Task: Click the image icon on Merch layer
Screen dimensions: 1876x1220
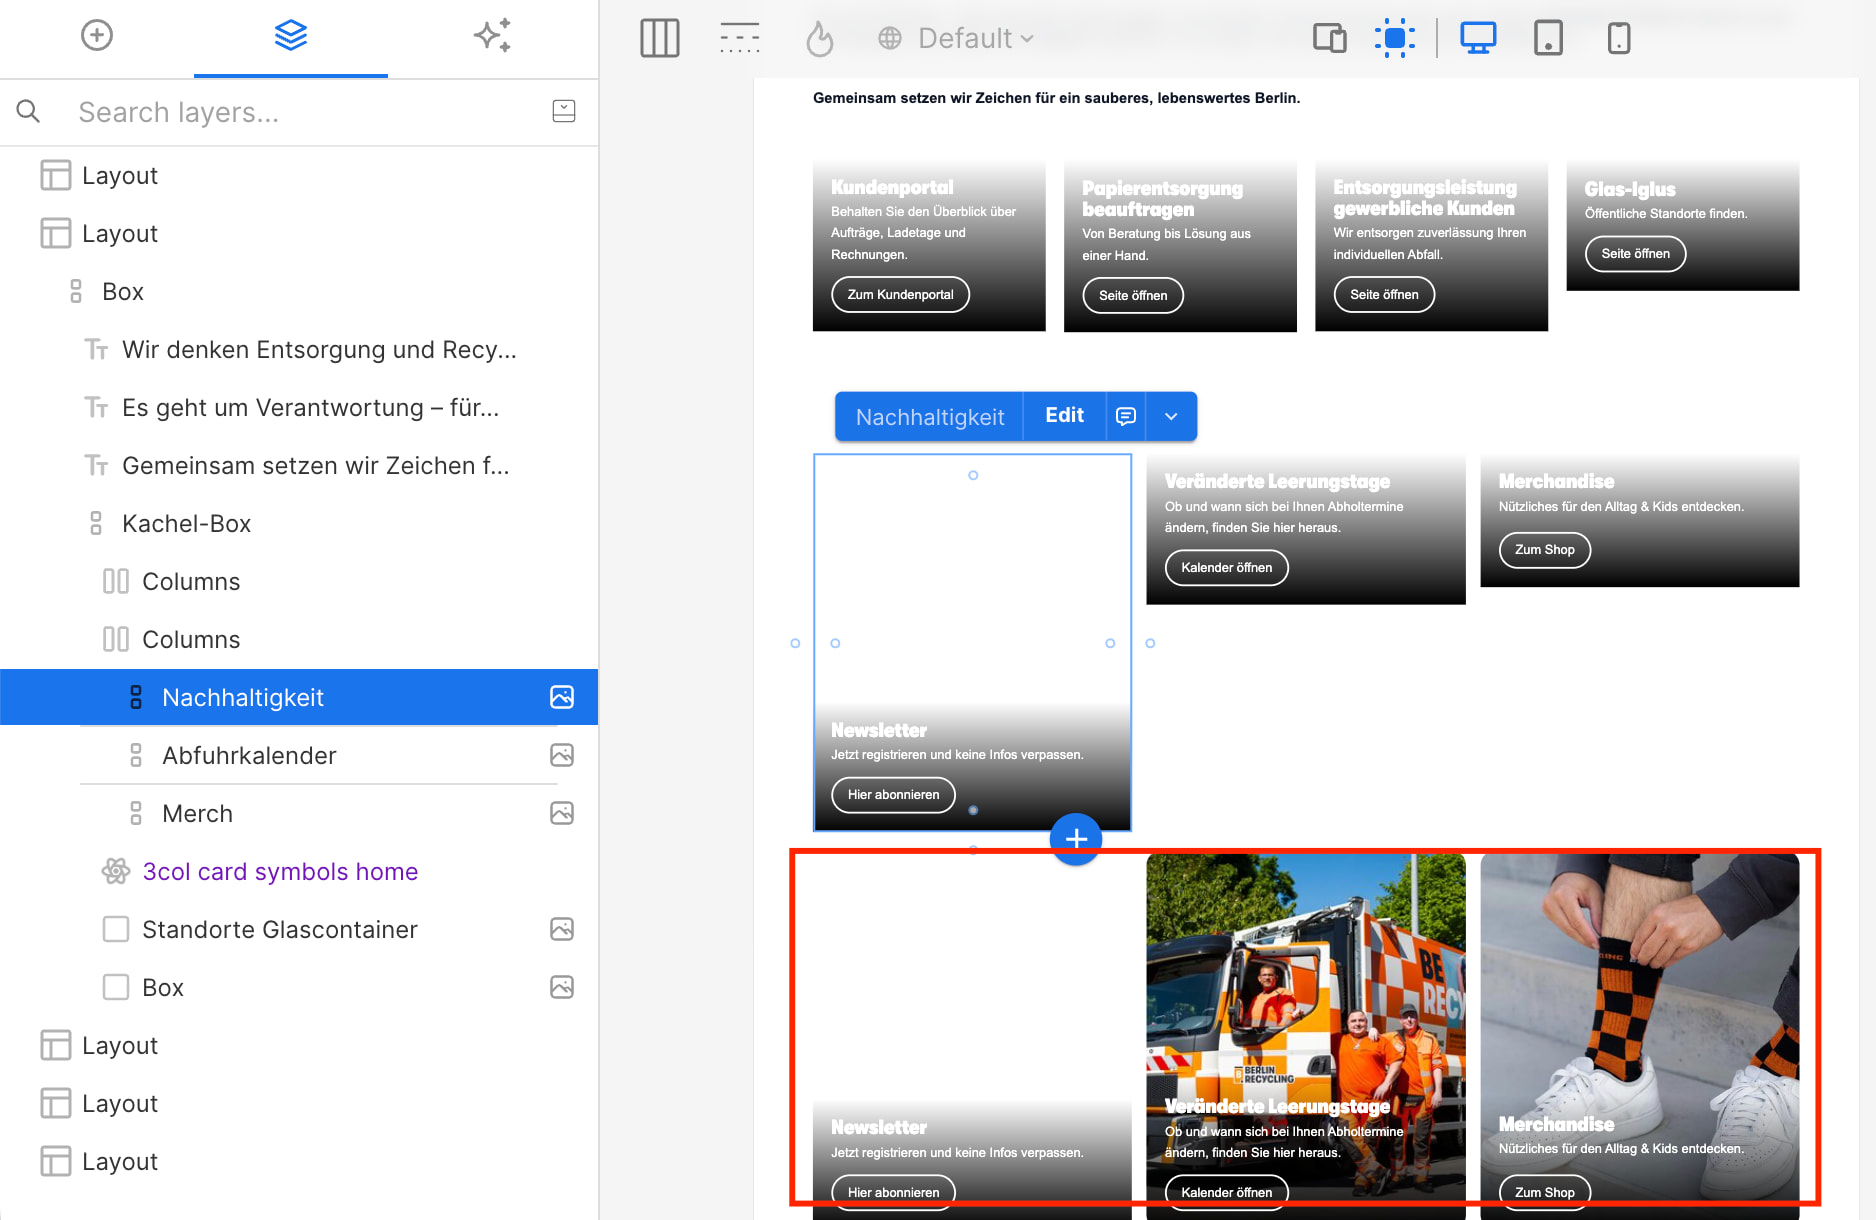Action: 562,813
